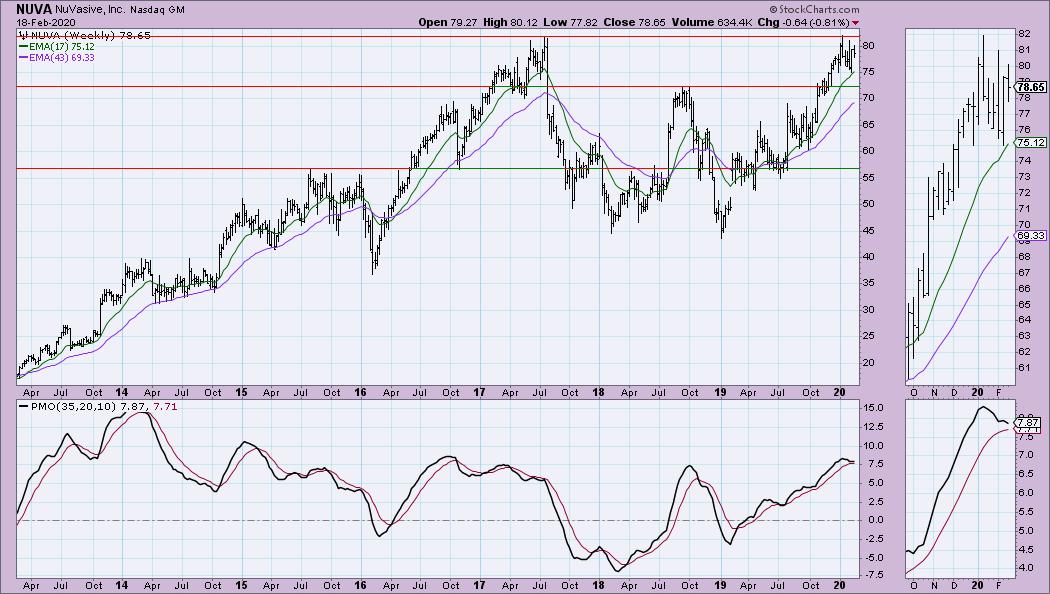Click the green line swatch before EMA(17)
The width and height of the screenshot is (1050, 594).
click(23, 47)
